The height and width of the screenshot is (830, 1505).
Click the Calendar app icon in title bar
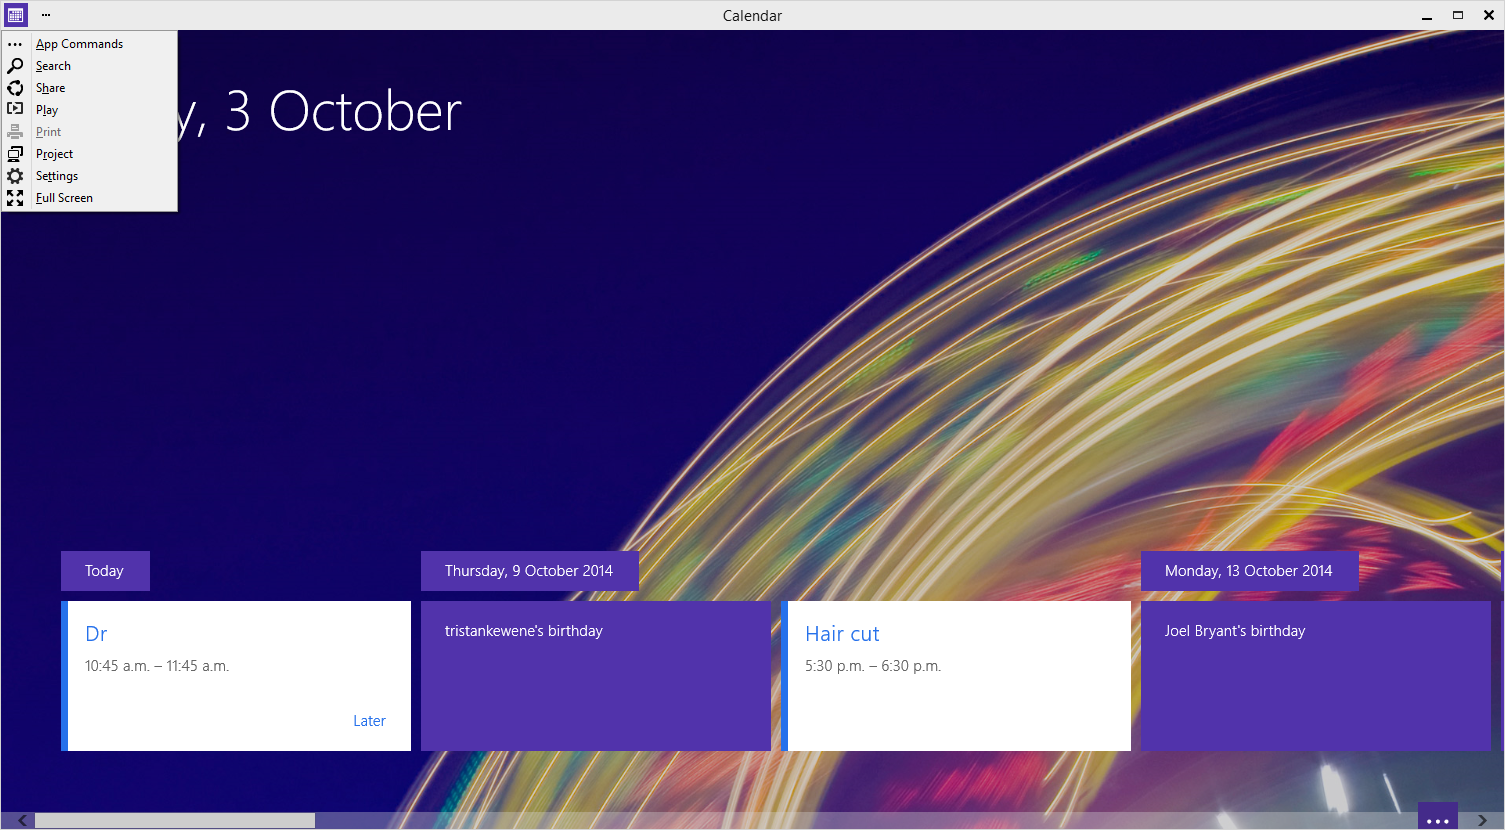pos(15,15)
